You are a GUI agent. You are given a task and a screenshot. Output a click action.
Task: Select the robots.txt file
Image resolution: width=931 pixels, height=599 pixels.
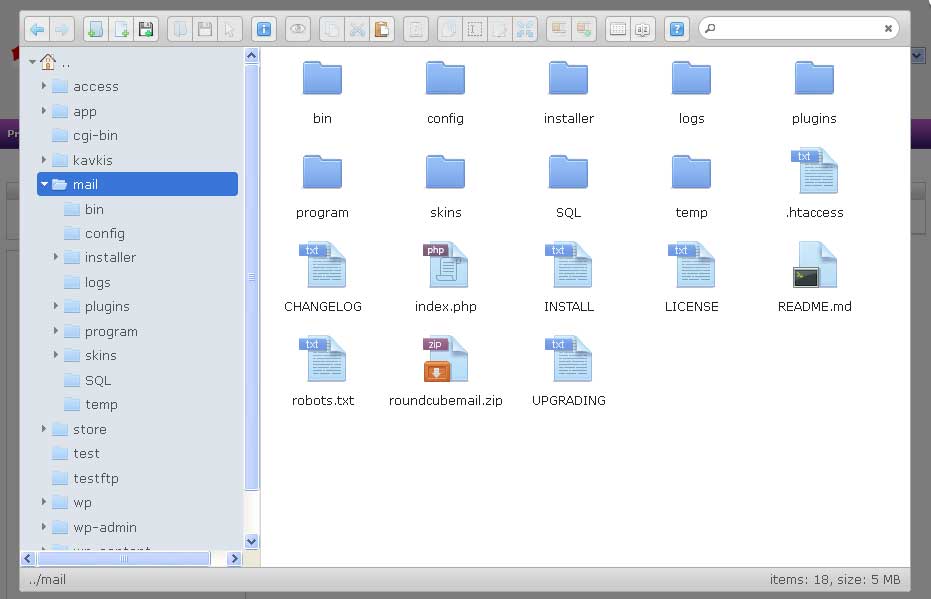click(x=322, y=373)
